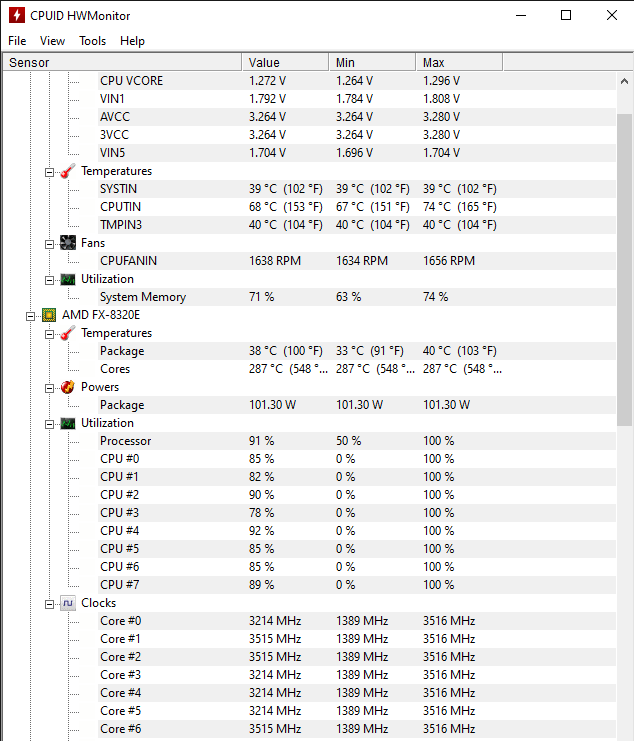This screenshot has width=634, height=741.
Task: Click the 3515 MHz Core #1 value
Action: click(x=275, y=639)
